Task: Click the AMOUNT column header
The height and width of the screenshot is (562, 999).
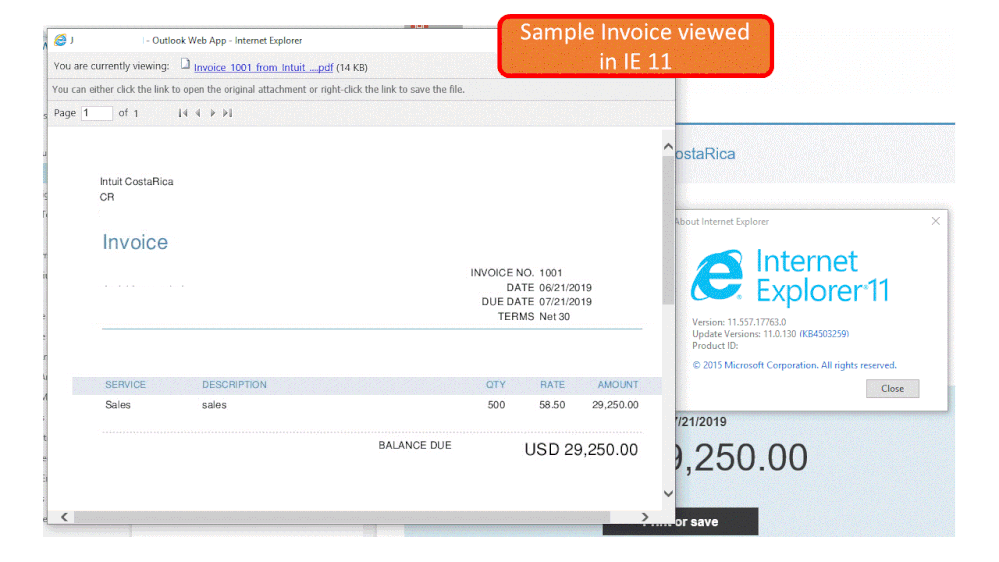Action: pos(617,385)
